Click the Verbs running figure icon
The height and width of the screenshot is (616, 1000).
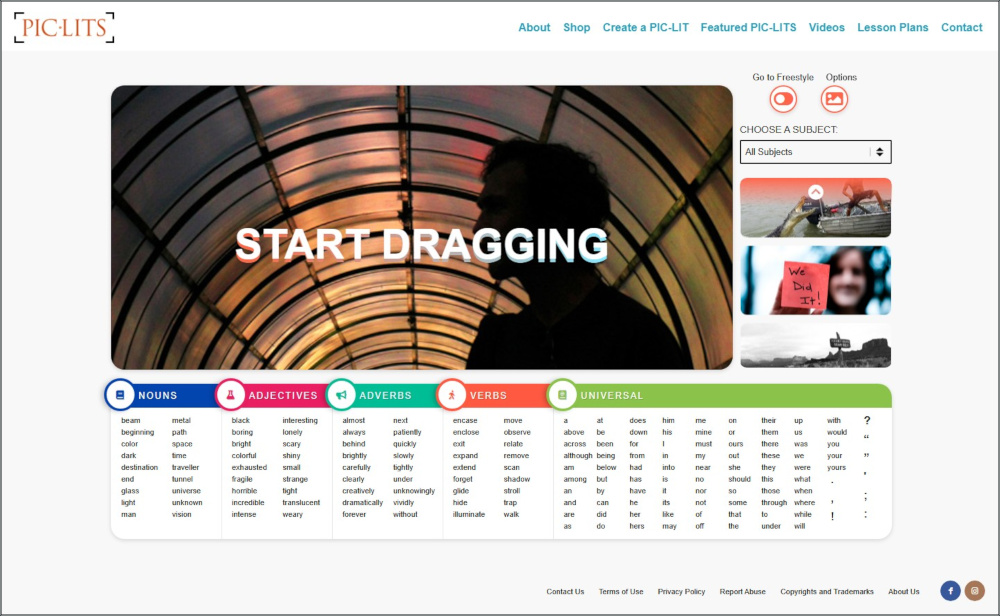click(452, 395)
